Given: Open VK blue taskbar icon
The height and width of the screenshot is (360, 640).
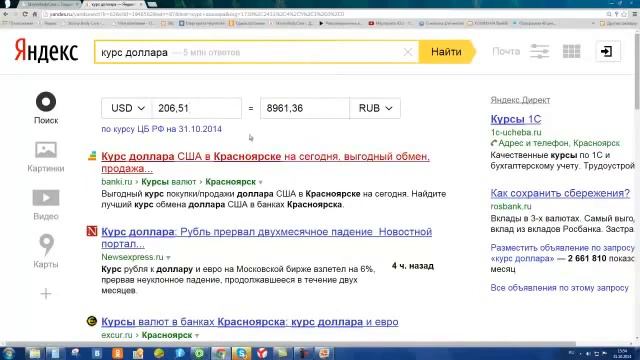Looking at the screenshot, I should click(x=97, y=353).
